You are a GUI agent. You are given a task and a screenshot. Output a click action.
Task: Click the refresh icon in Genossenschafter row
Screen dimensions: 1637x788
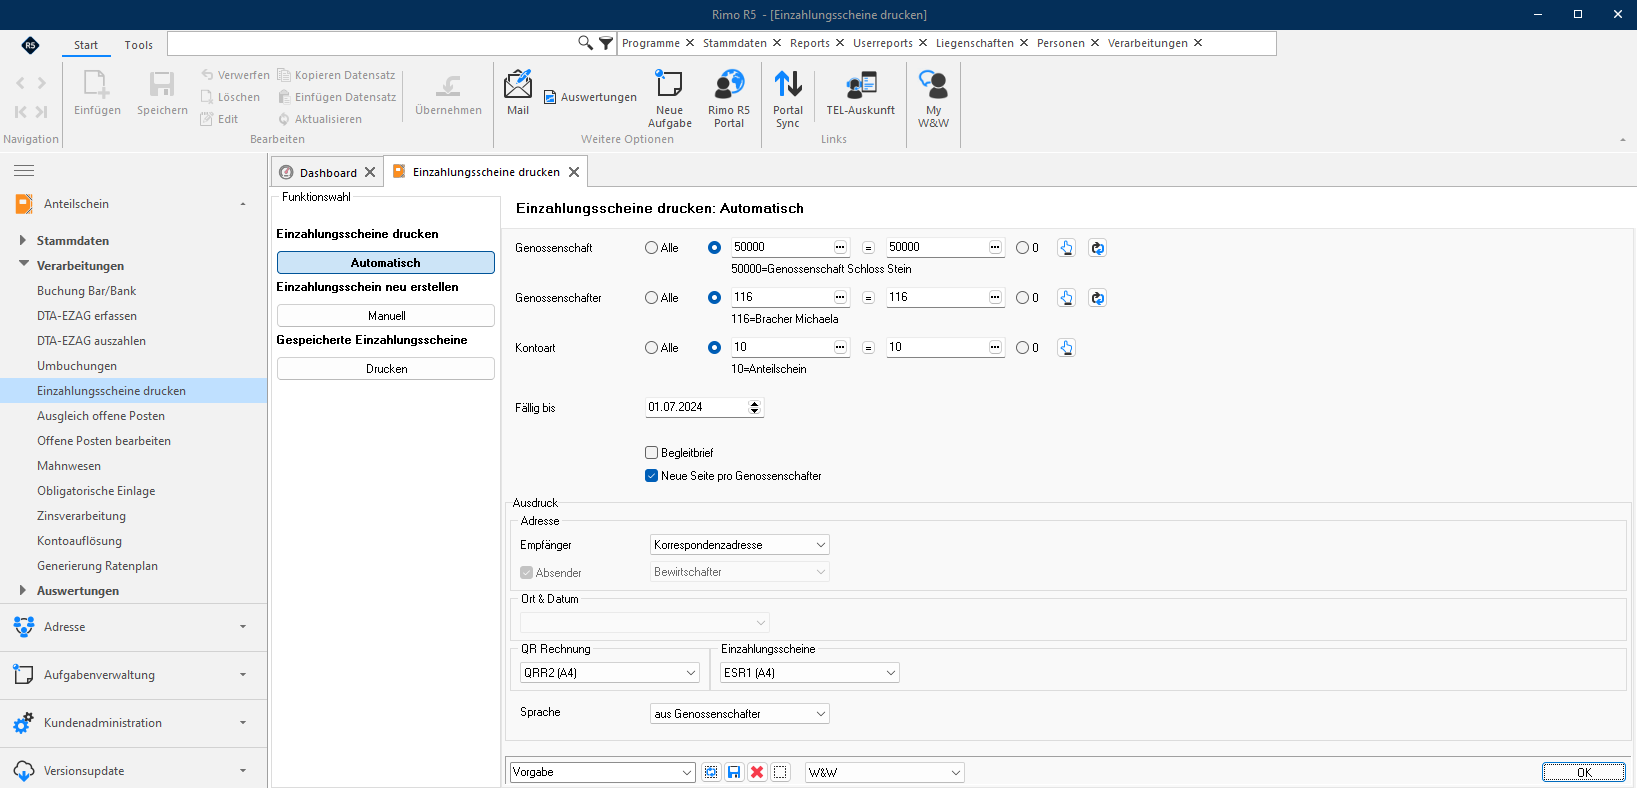point(1097,298)
